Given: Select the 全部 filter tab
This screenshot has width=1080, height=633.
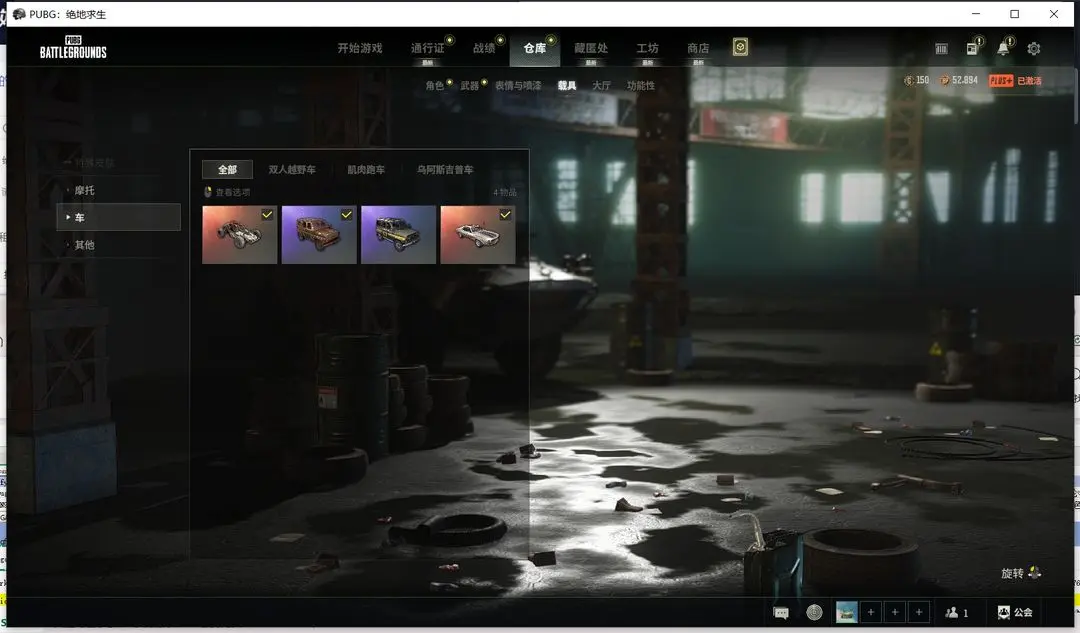Looking at the screenshot, I should pos(227,169).
